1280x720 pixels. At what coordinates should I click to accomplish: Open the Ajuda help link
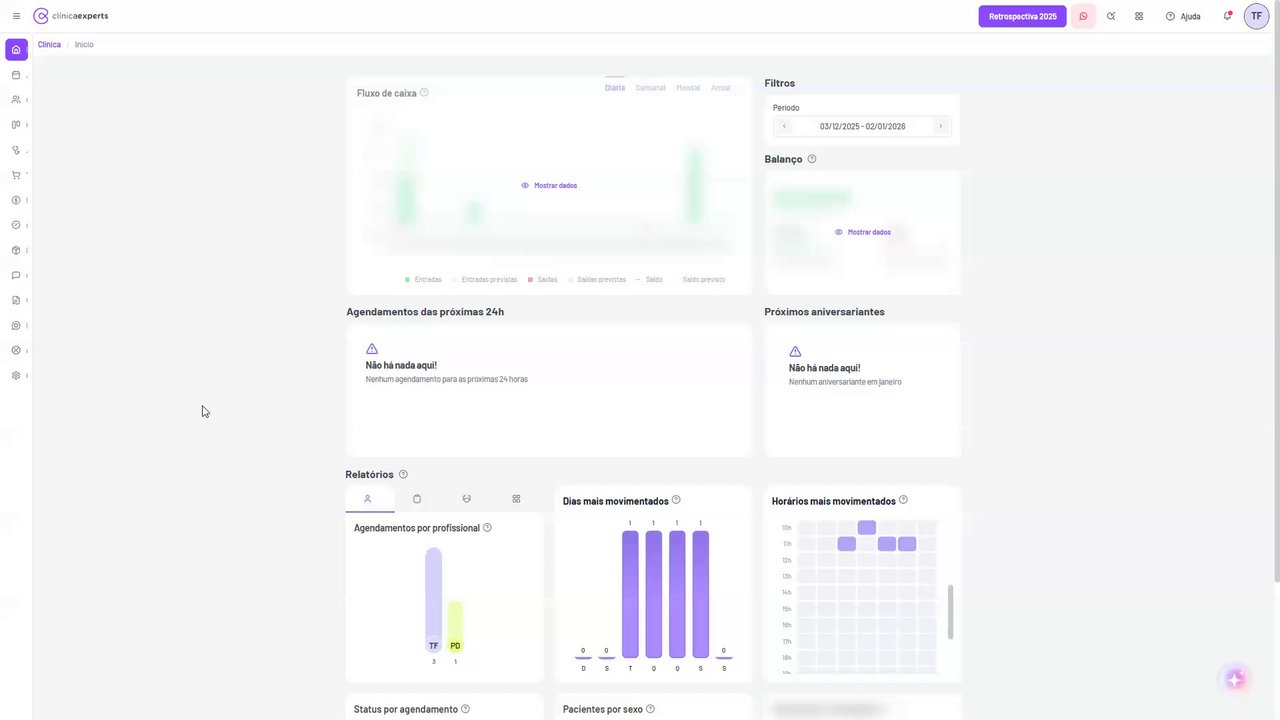click(1183, 16)
